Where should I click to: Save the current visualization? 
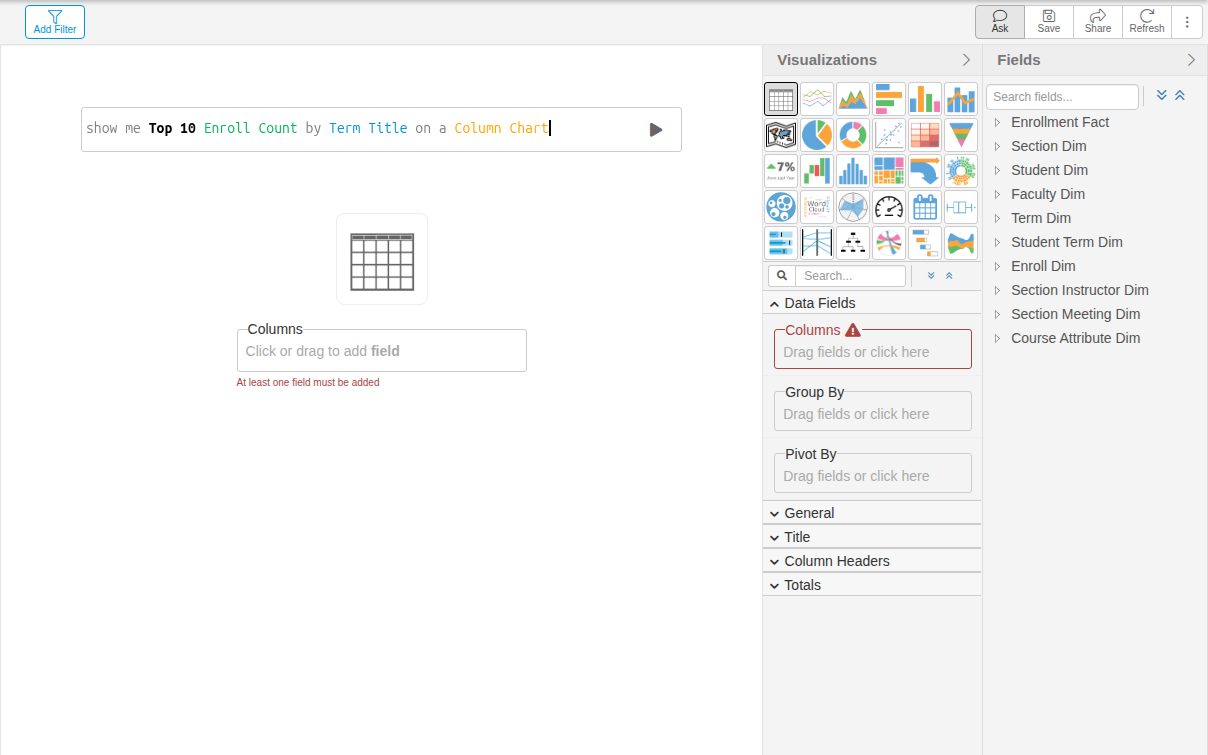(1049, 21)
